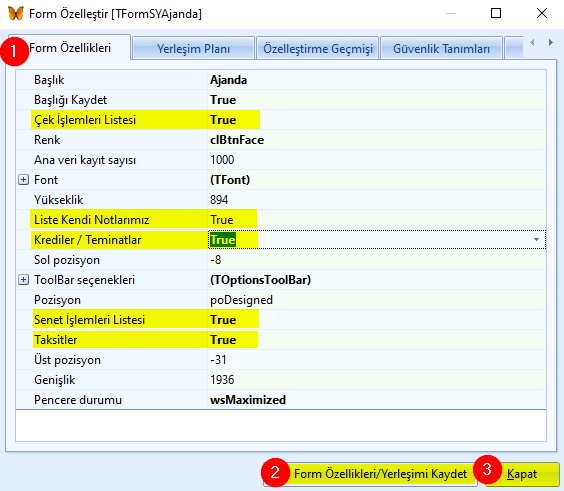
Task: Select the Sol pozisyon label
Action: pos(67,260)
